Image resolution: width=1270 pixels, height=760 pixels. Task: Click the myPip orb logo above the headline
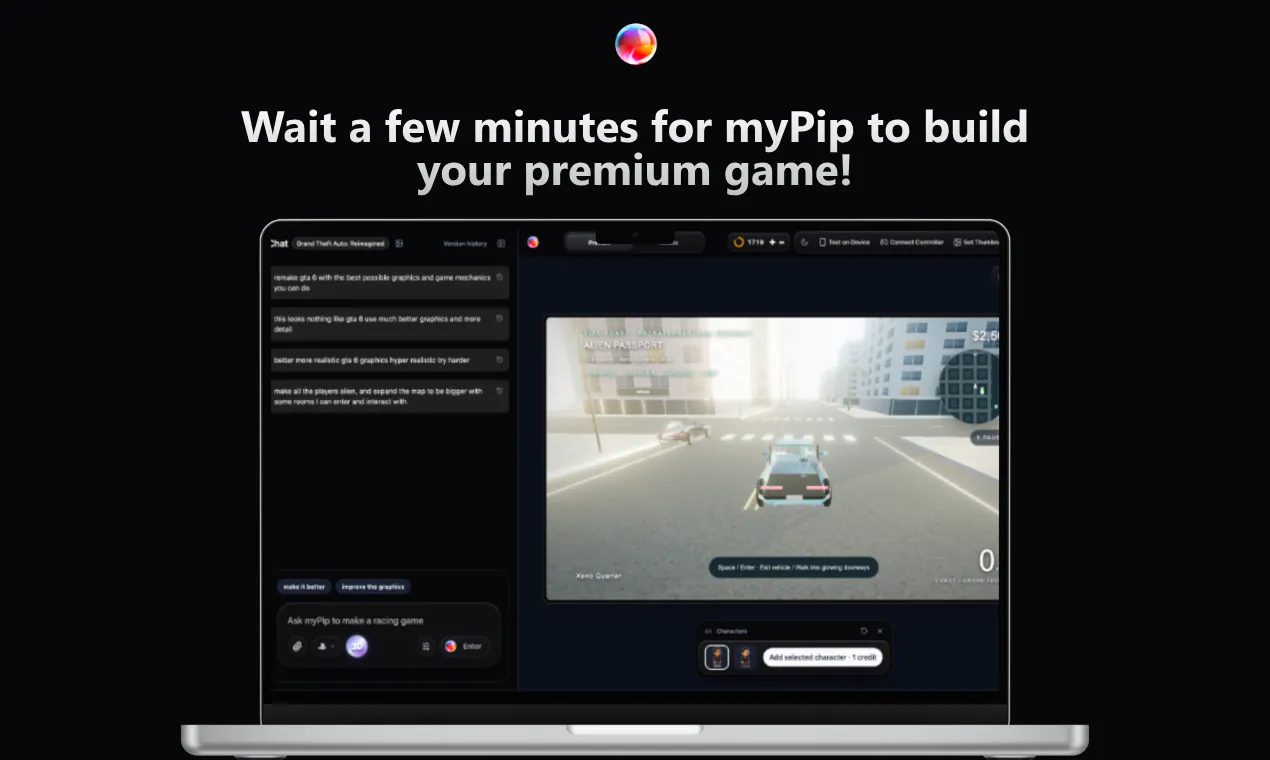point(636,44)
